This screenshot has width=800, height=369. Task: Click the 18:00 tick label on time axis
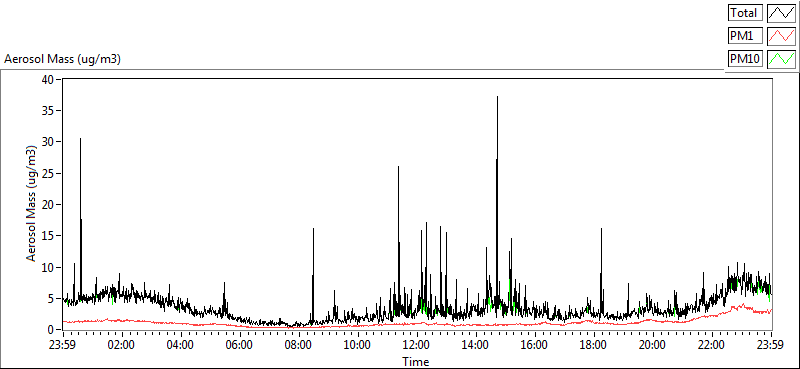pos(593,344)
